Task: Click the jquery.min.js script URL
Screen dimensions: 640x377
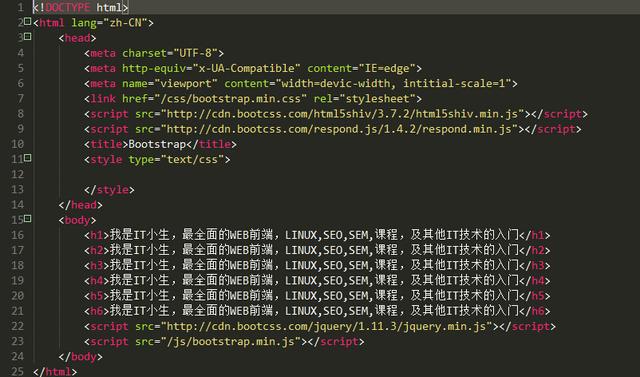Action: coord(327,326)
